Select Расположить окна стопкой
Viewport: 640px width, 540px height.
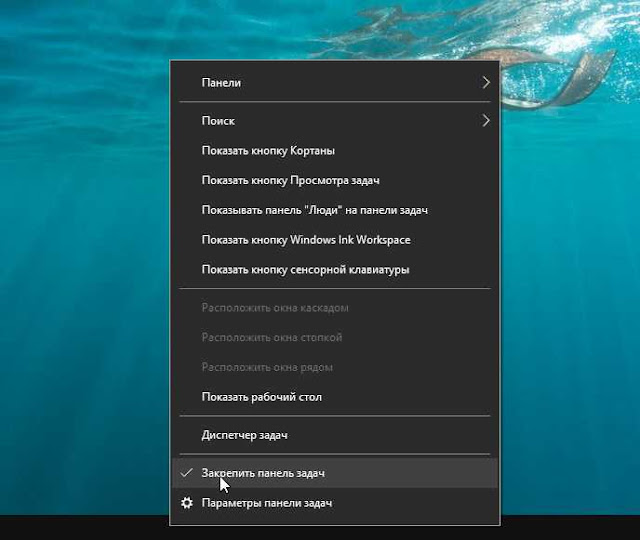[334, 337]
